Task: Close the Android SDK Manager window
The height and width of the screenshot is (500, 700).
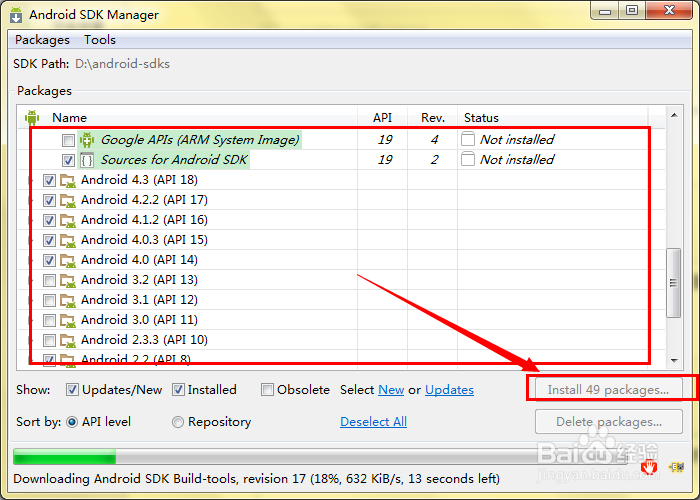Action: click(x=668, y=10)
